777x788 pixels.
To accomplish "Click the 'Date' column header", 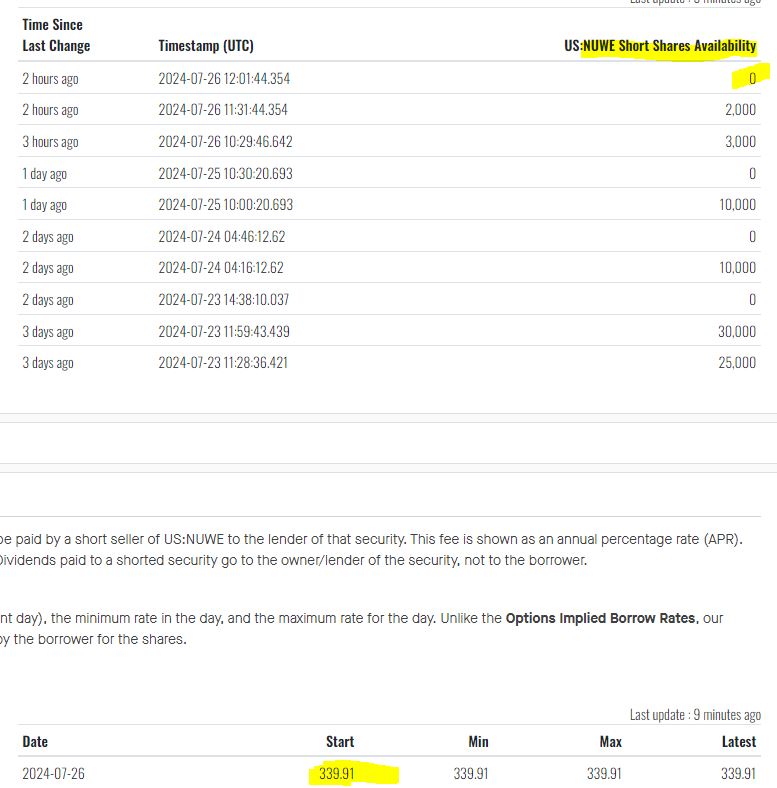I will point(35,742).
